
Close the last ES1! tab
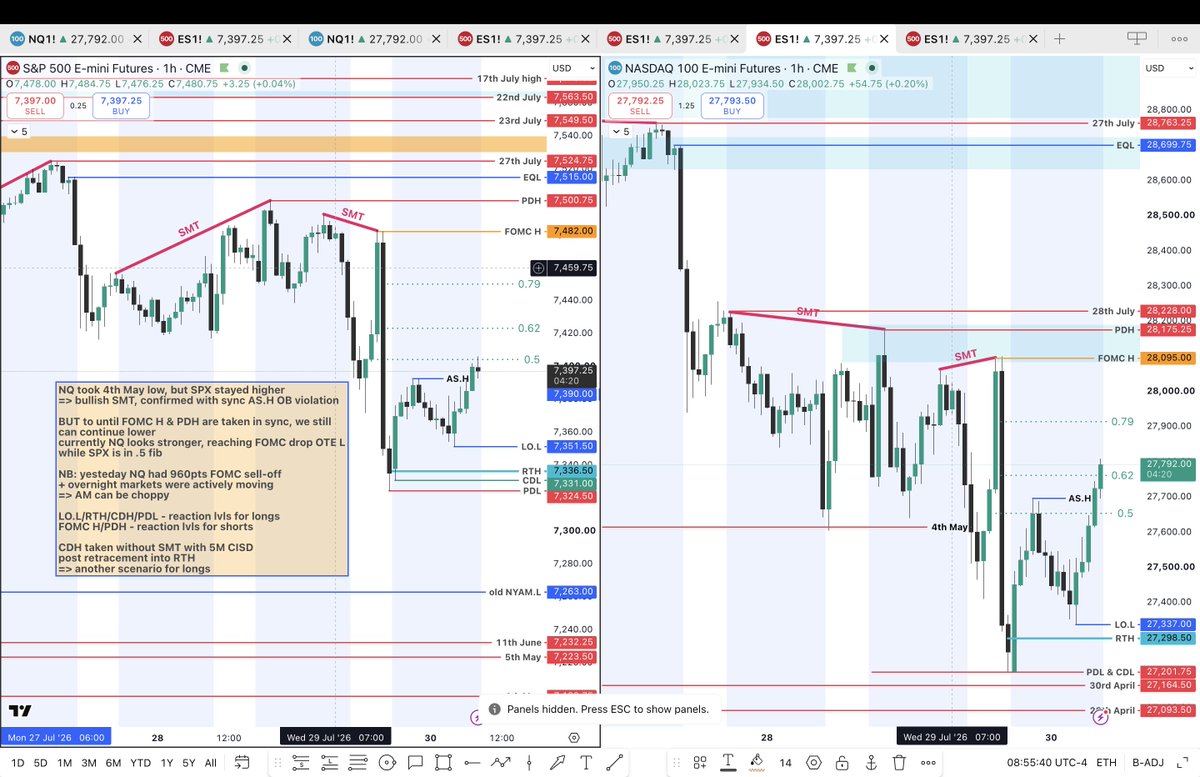coord(1032,39)
